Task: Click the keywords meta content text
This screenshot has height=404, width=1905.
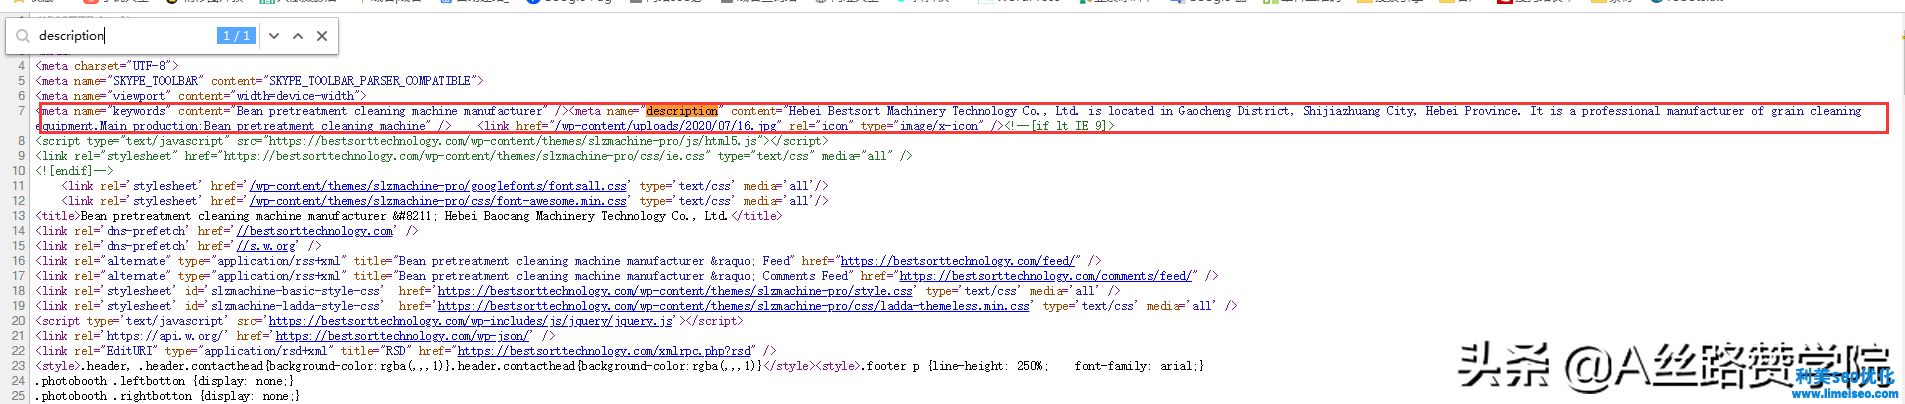Action: [x=391, y=111]
